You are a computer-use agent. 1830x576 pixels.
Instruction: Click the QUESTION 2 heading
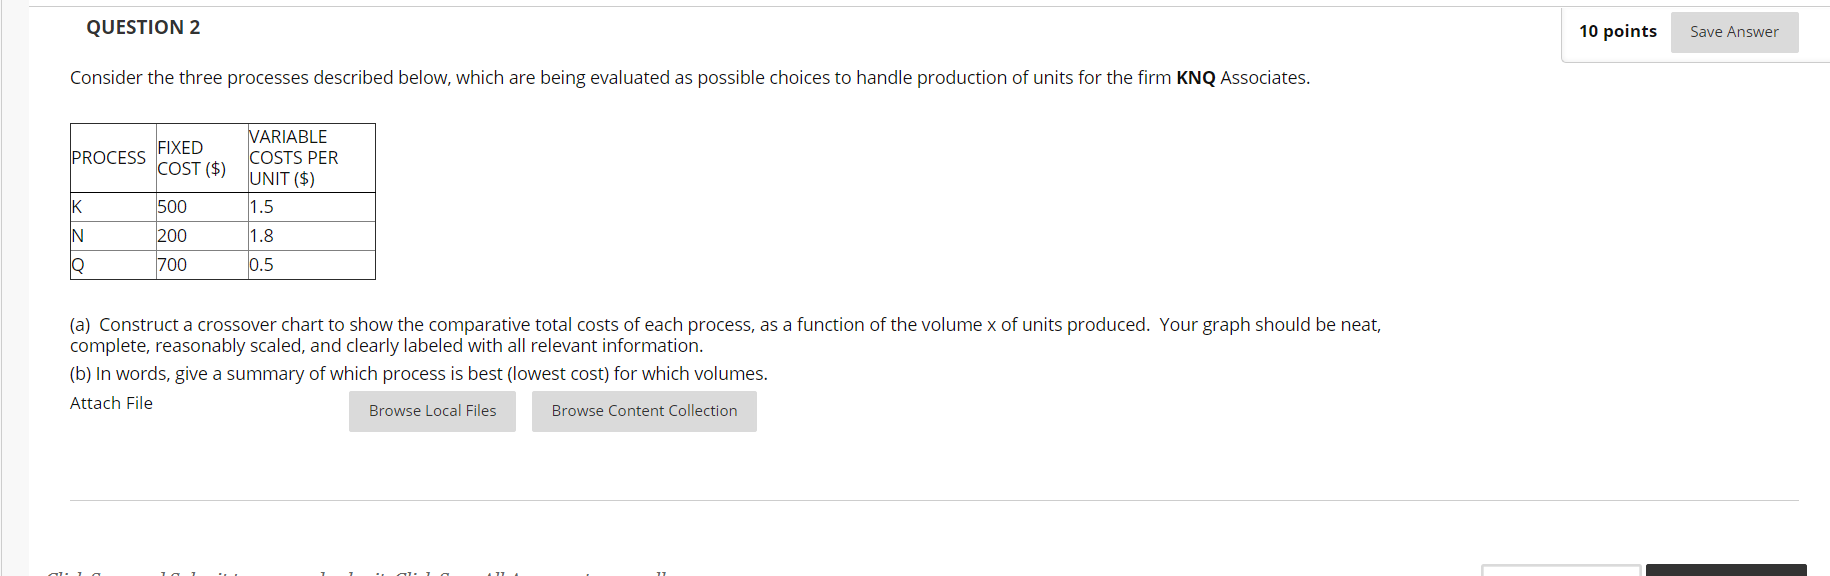pyautogui.click(x=143, y=28)
